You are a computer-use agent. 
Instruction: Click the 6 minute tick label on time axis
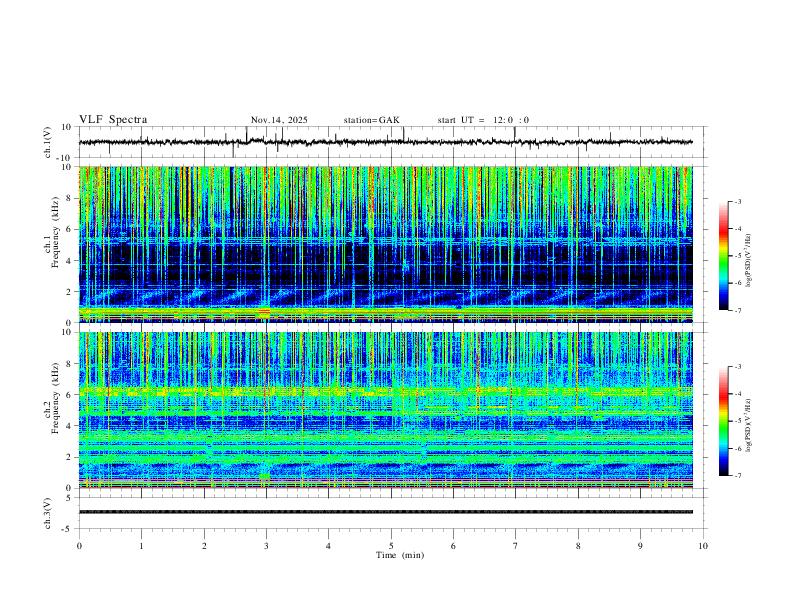[x=454, y=546]
